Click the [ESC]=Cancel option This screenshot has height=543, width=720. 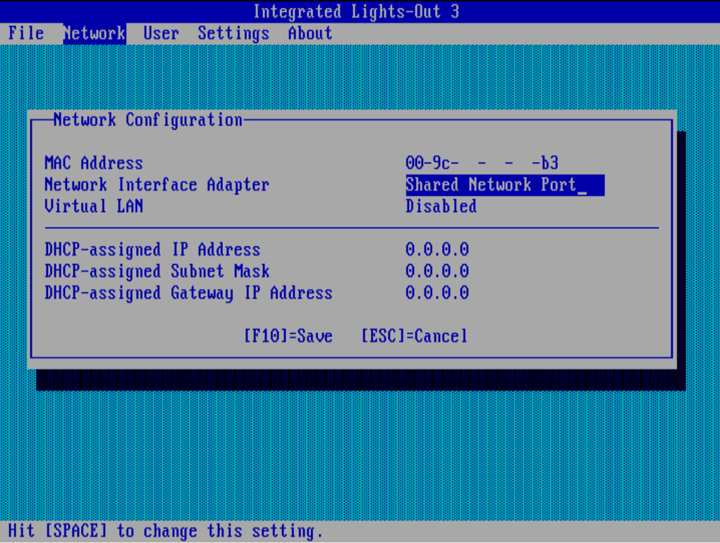[414, 336]
